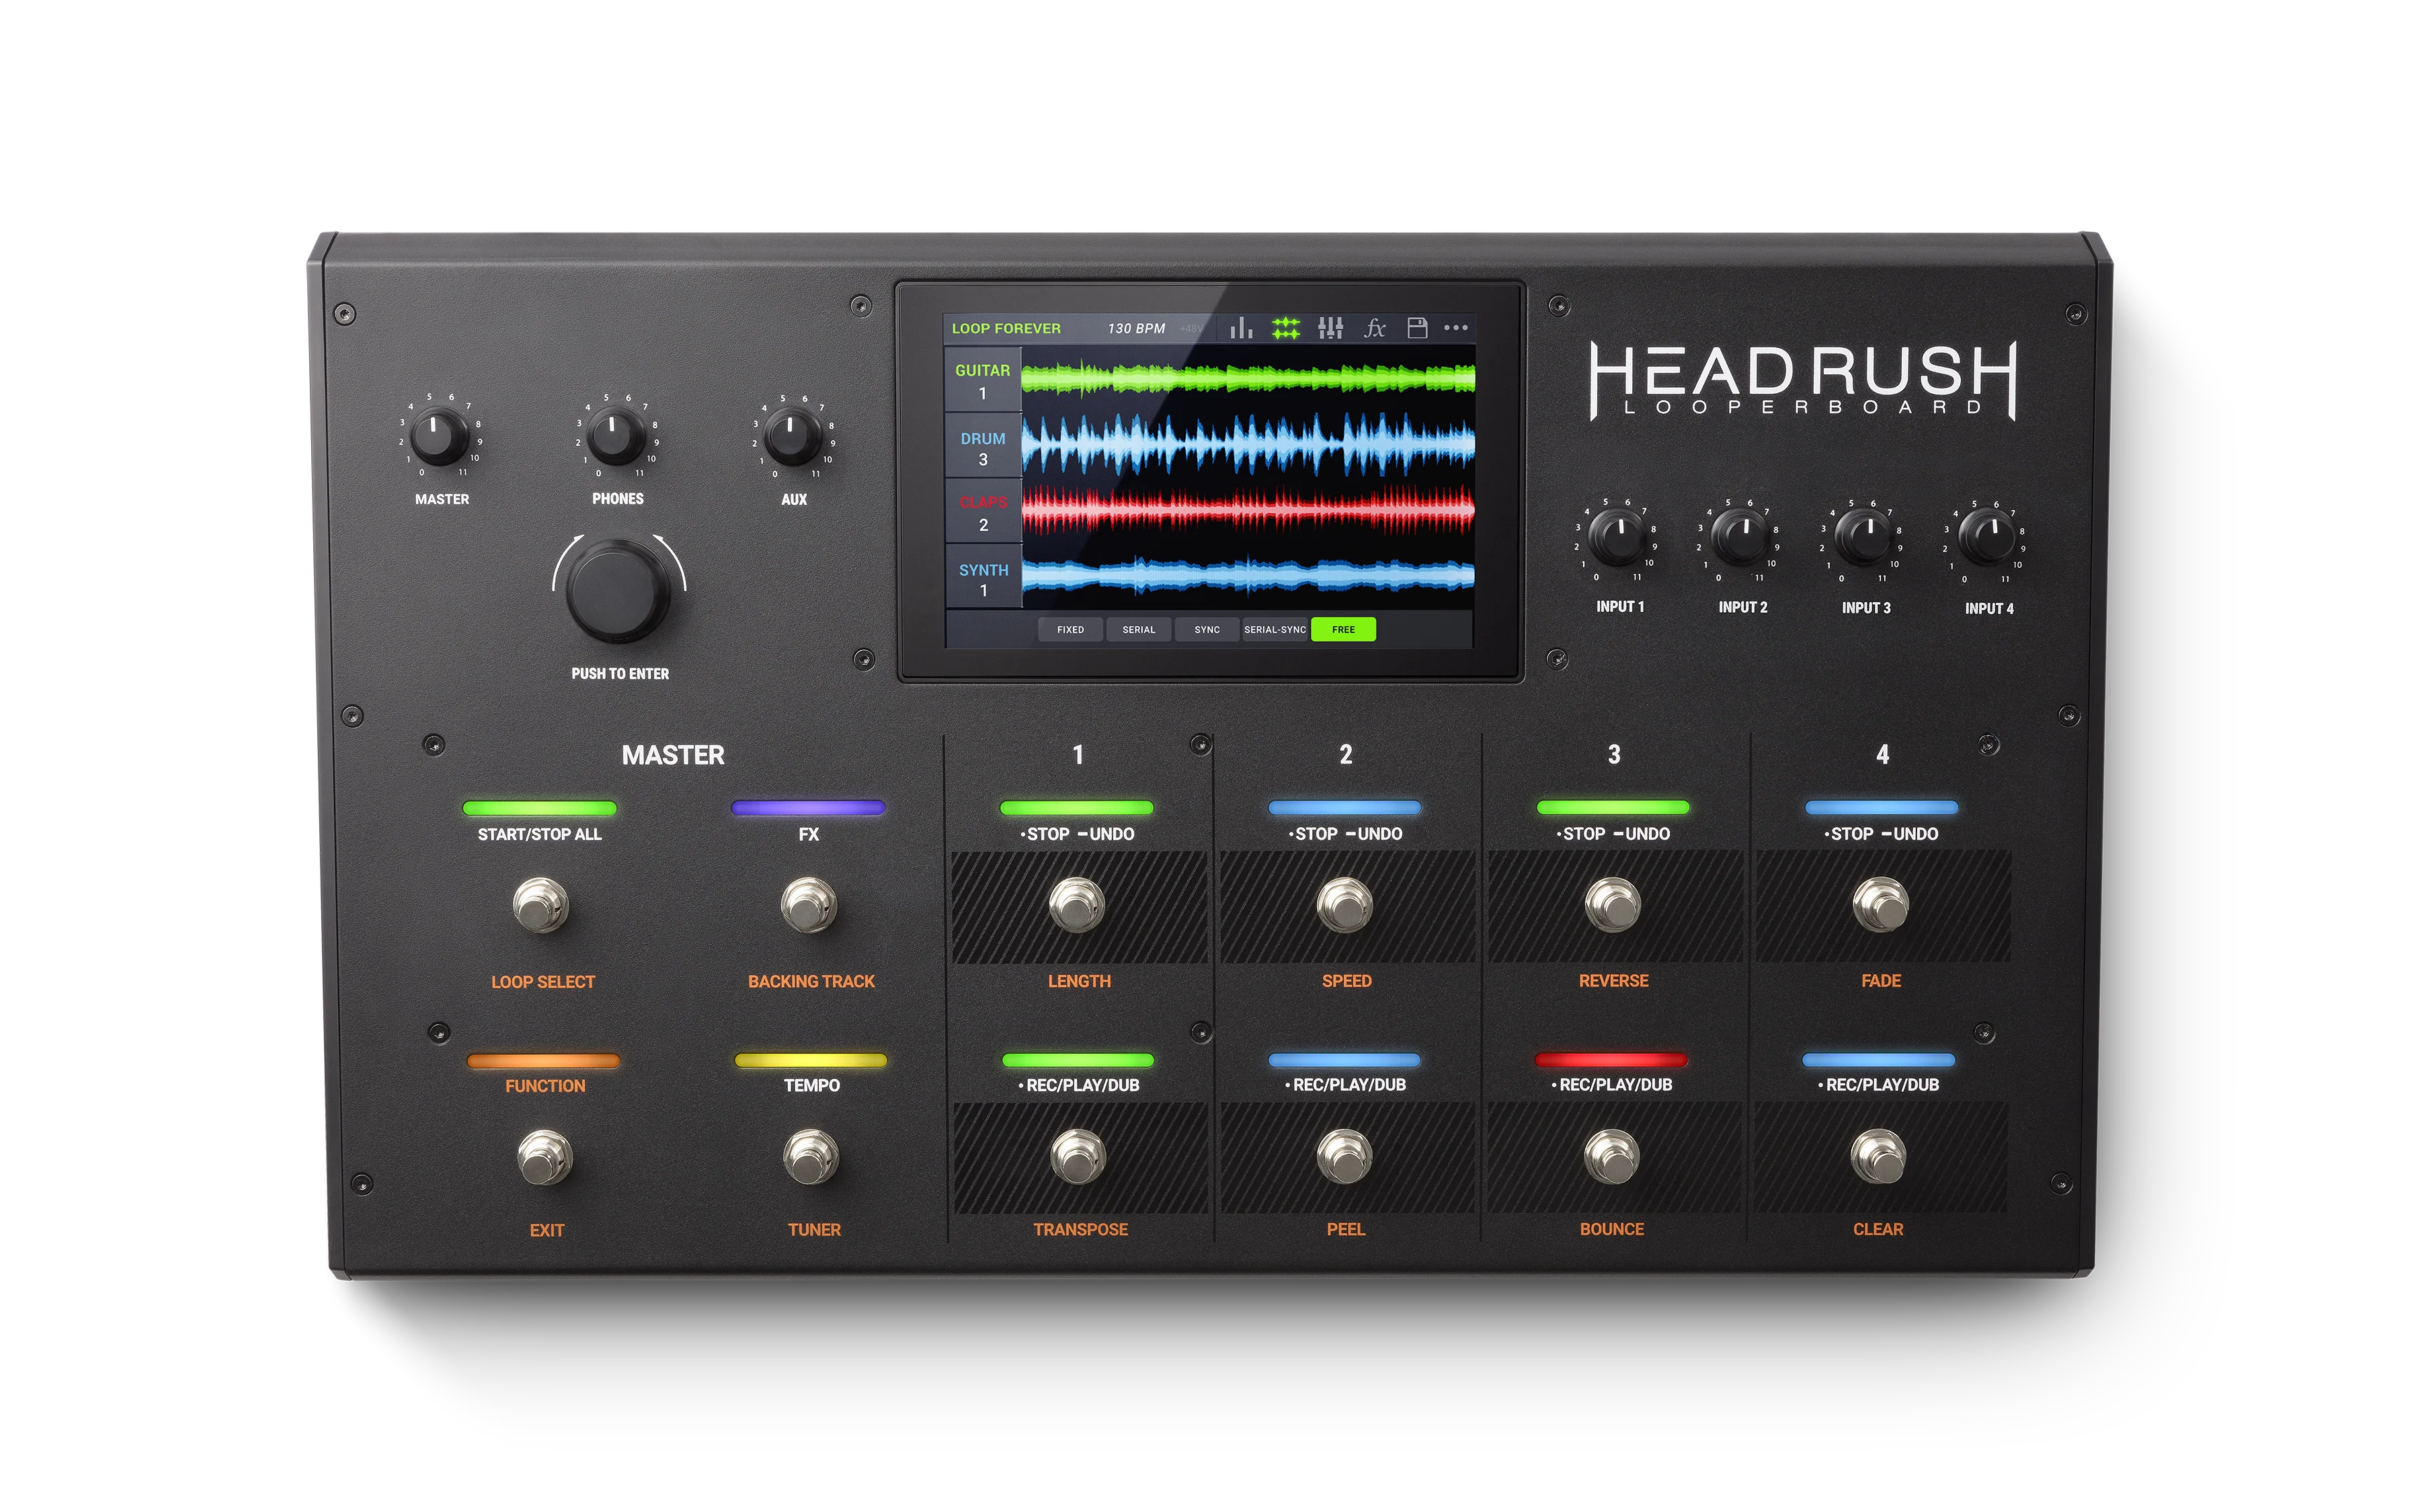Click the PHONES volume knob

615,436
